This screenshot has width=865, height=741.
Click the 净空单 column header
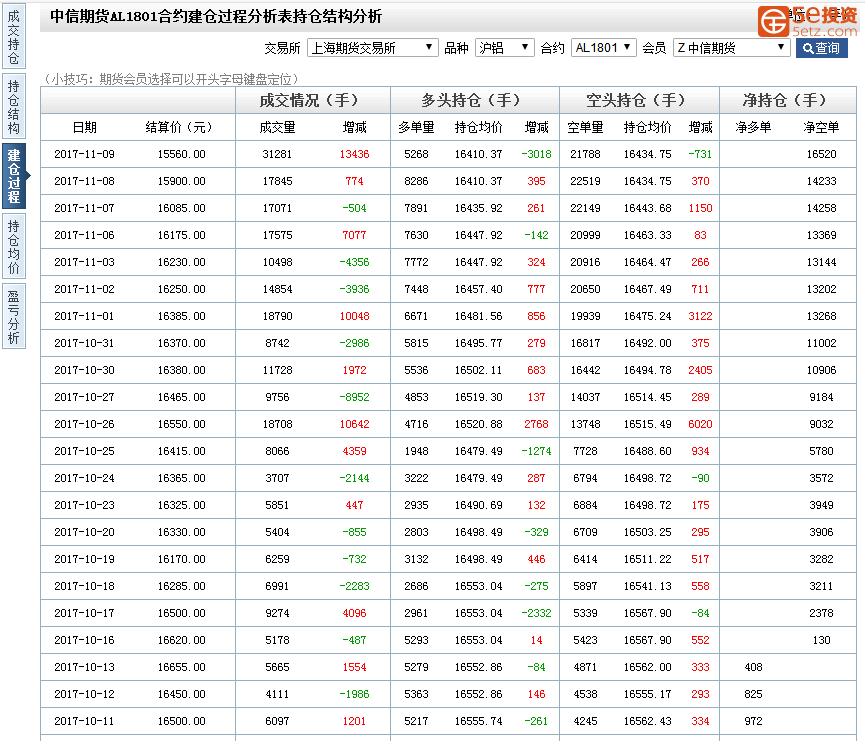[x=821, y=127]
